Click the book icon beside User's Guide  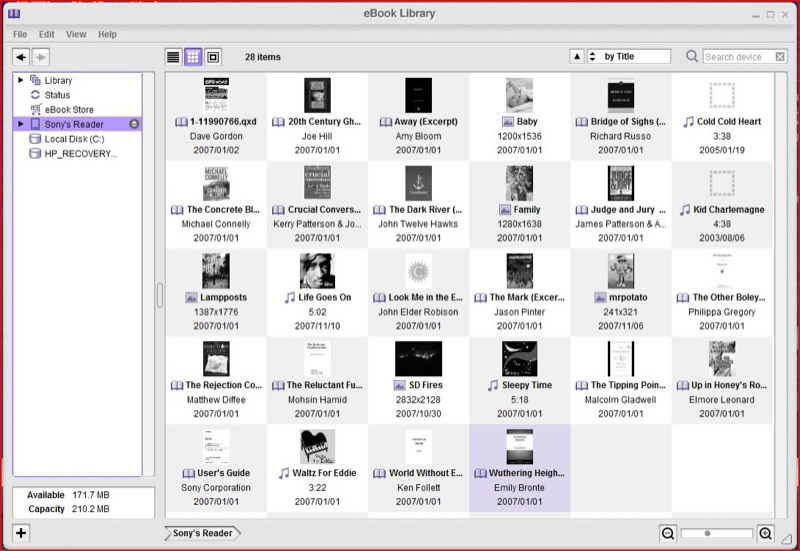pos(188,473)
